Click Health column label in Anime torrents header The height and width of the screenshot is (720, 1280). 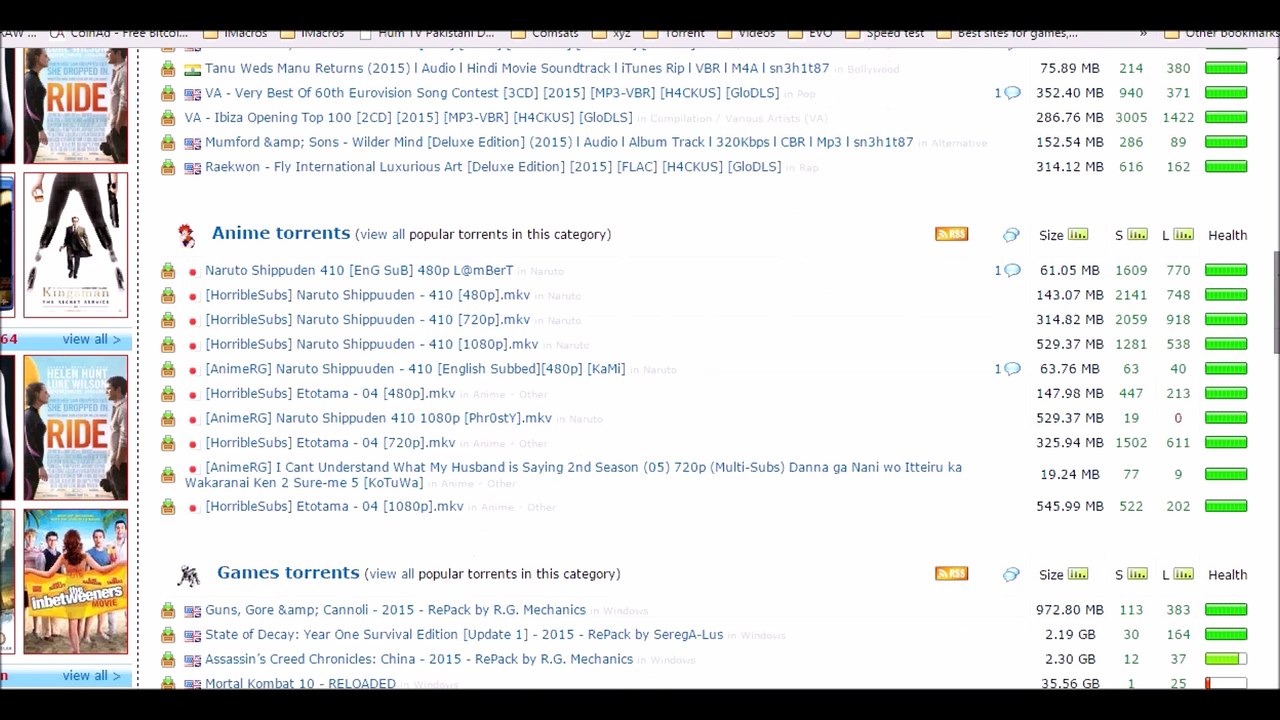1227,235
